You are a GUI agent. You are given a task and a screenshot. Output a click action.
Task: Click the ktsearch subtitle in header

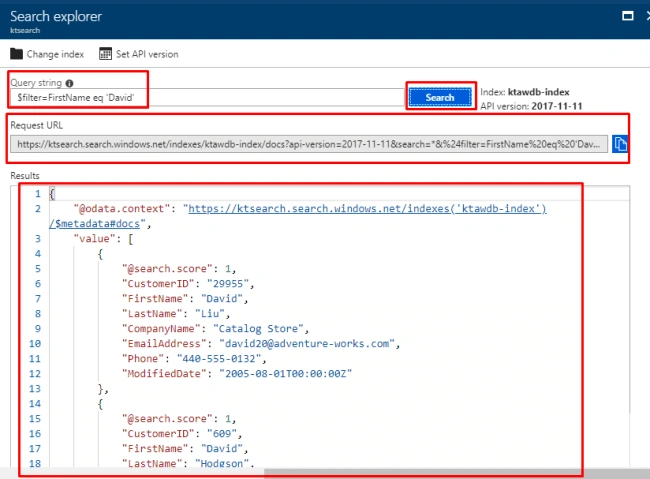pyautogui.click(x=25, y=31)
